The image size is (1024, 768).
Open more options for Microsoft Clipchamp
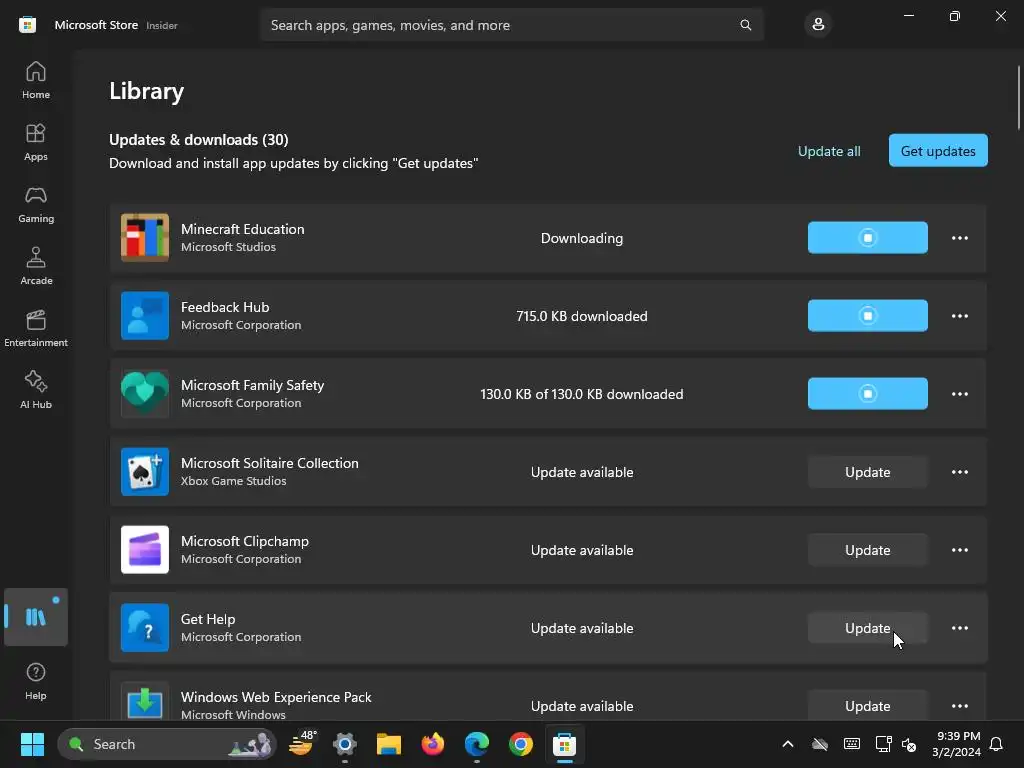[x=959, y=550]
